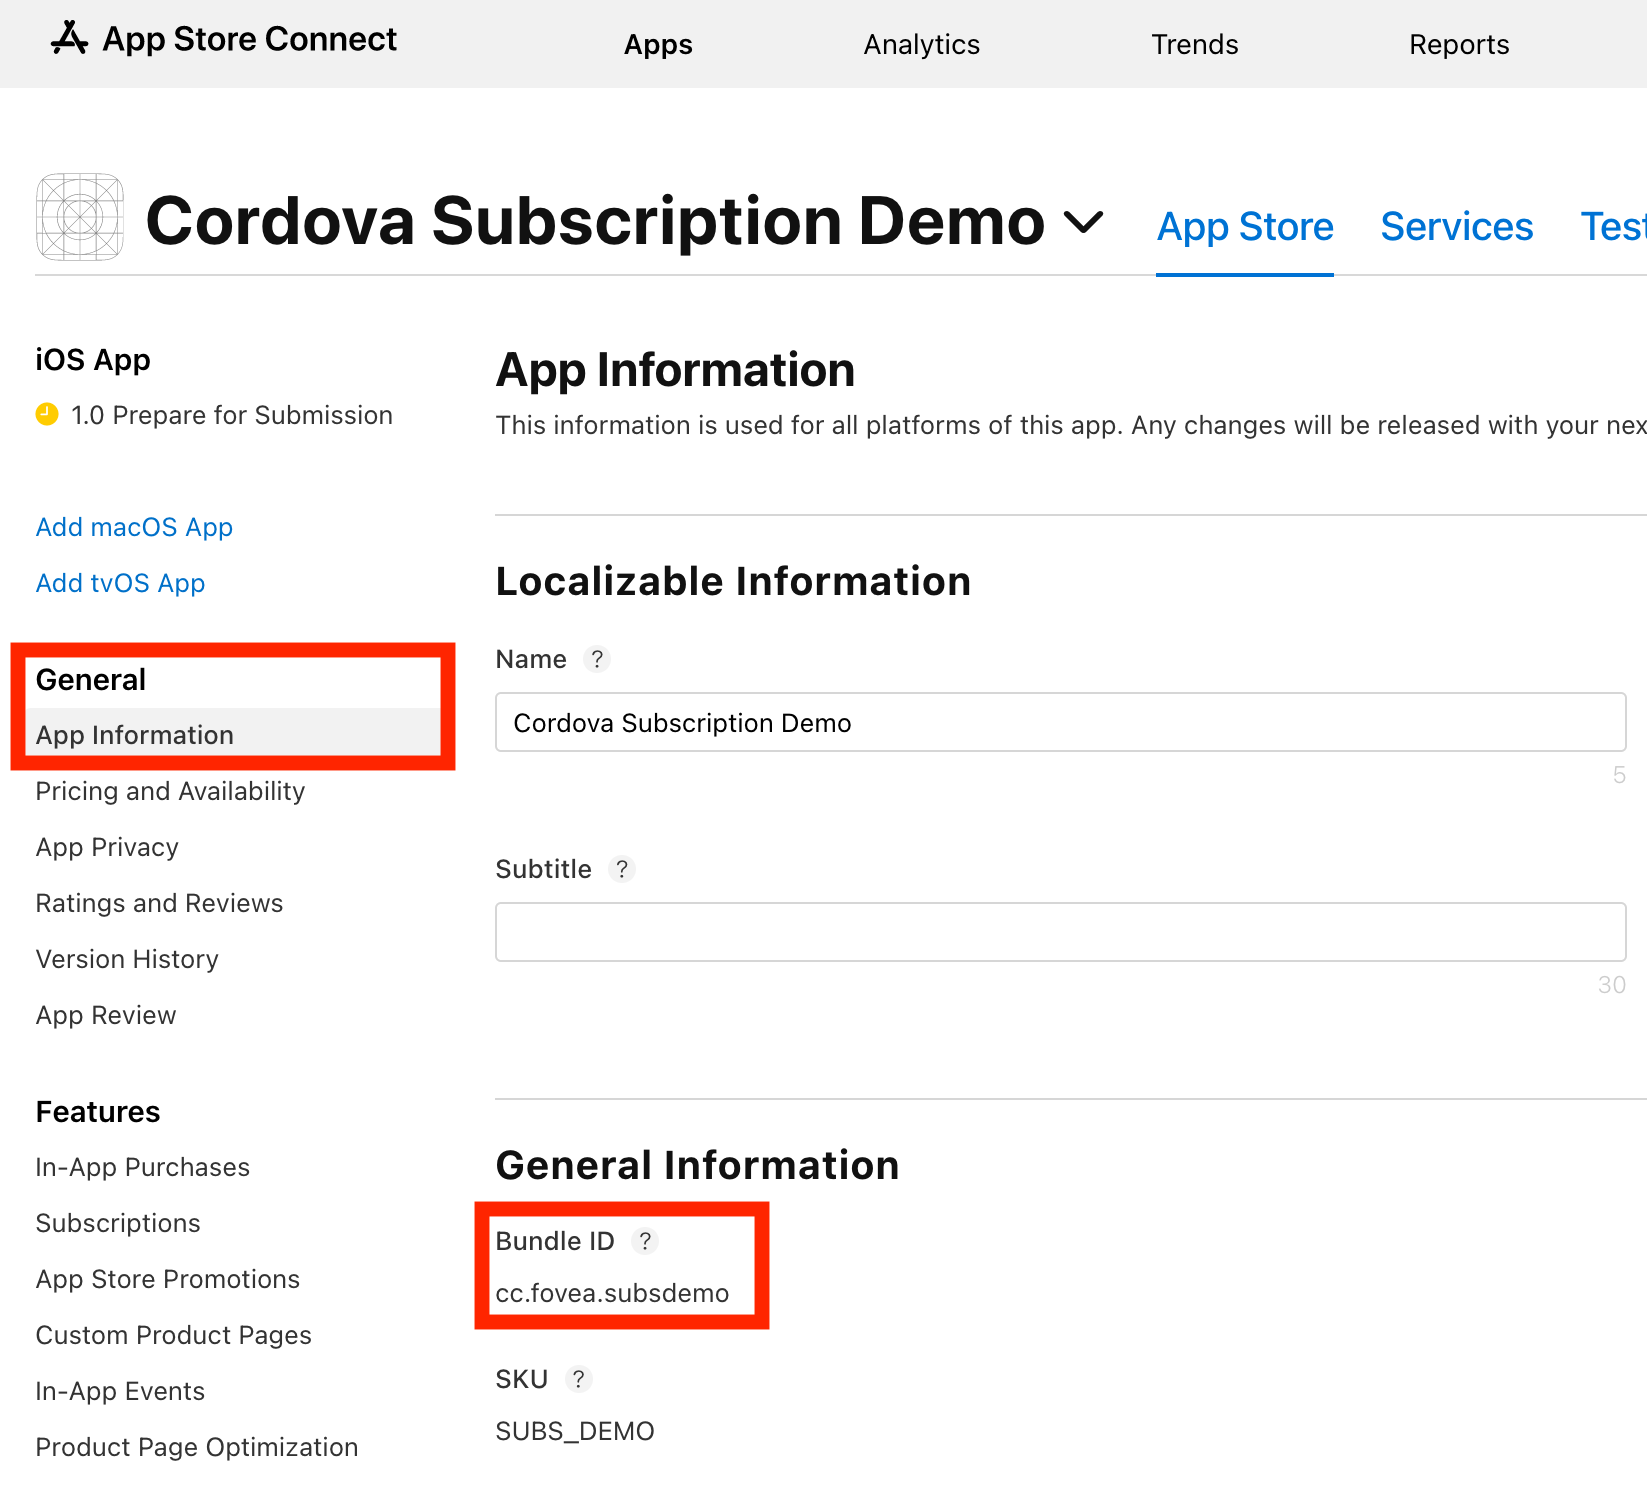Switch to the App Store tab
Screen dimensions: 1647x1493
[x=1245, y=227]
